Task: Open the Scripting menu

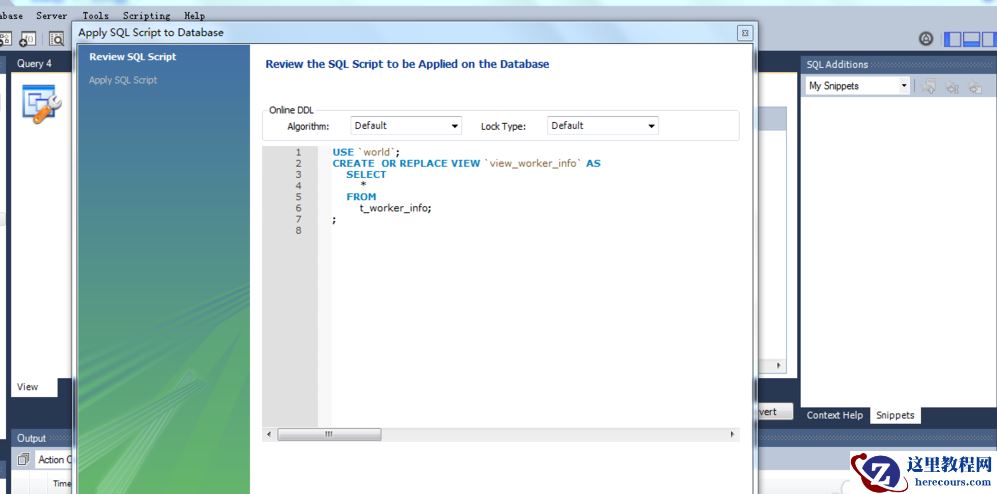Action: coord(146,16)
